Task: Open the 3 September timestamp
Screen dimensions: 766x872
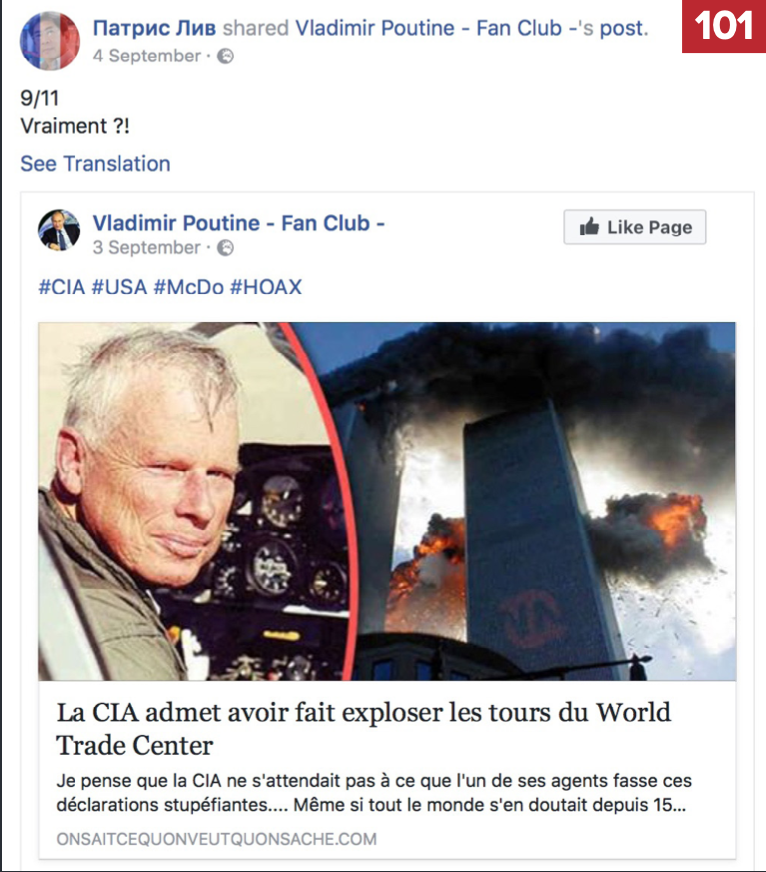Action: pos(146,247)
